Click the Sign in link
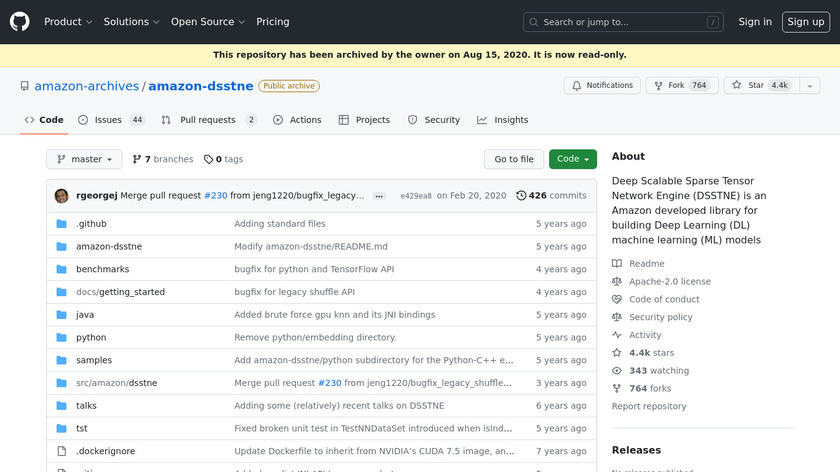The height and width of the screenshot is (472, 840). [x=755, y=22]
